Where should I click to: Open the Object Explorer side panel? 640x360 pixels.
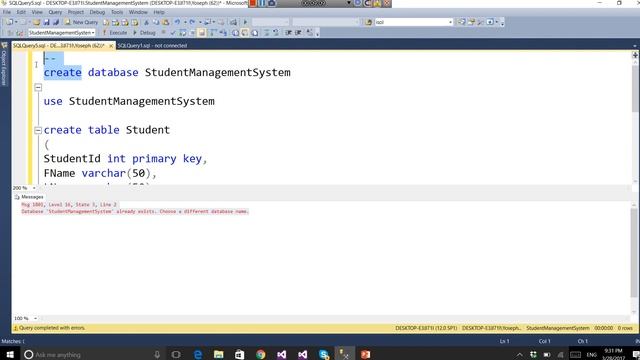click(4, 64)
